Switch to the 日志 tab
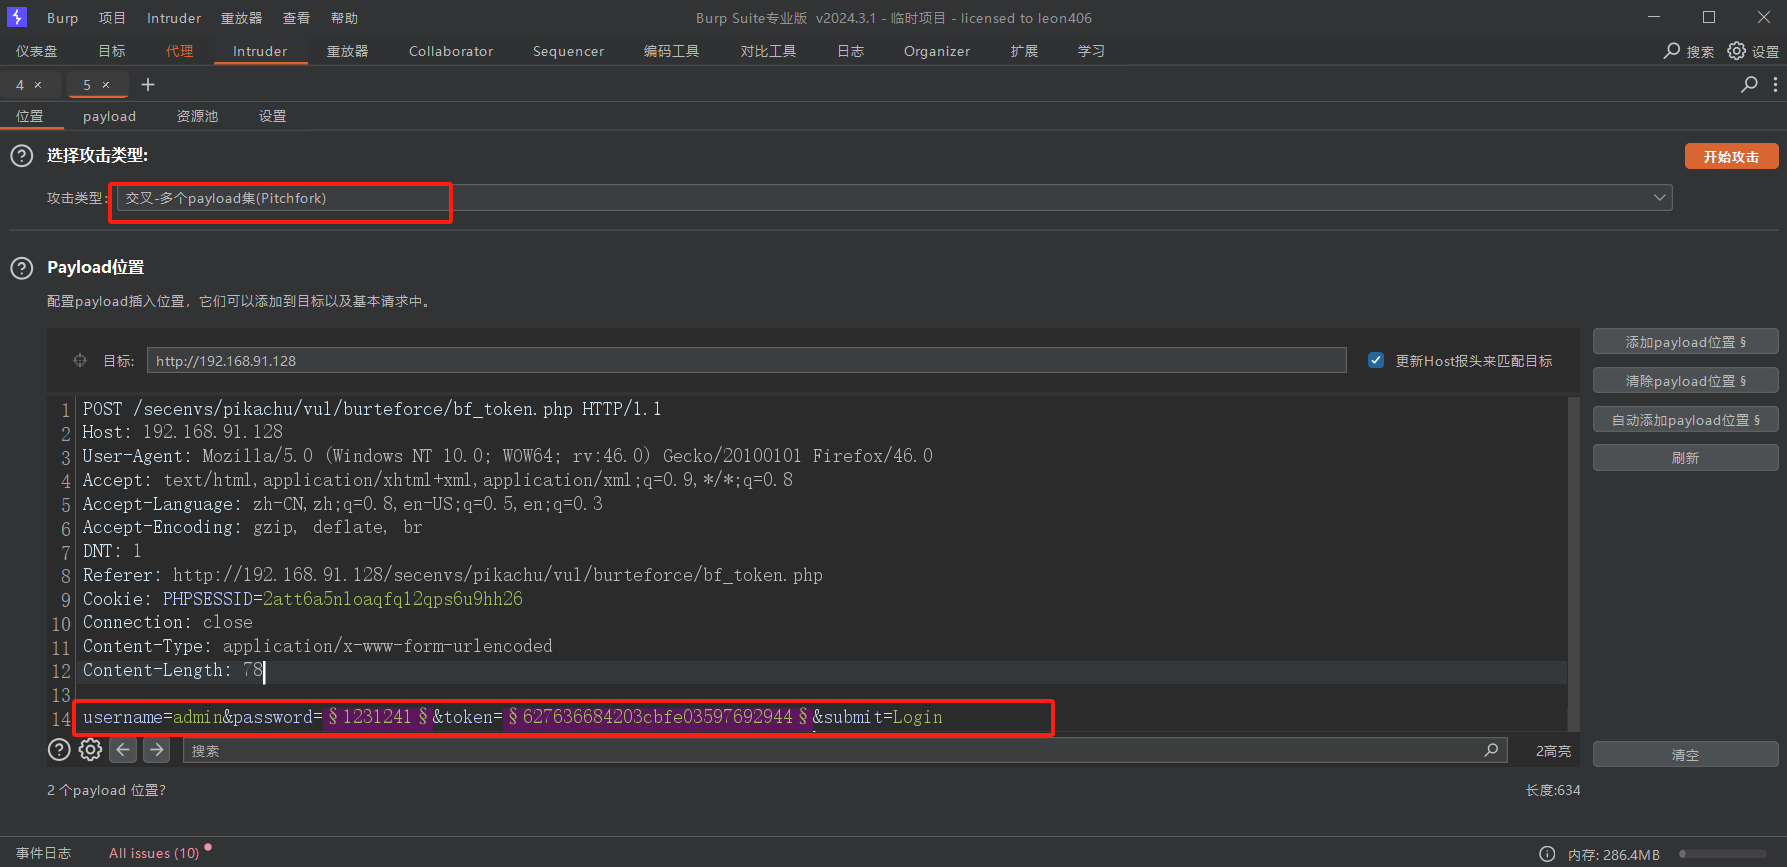 (x=850, y=51)
